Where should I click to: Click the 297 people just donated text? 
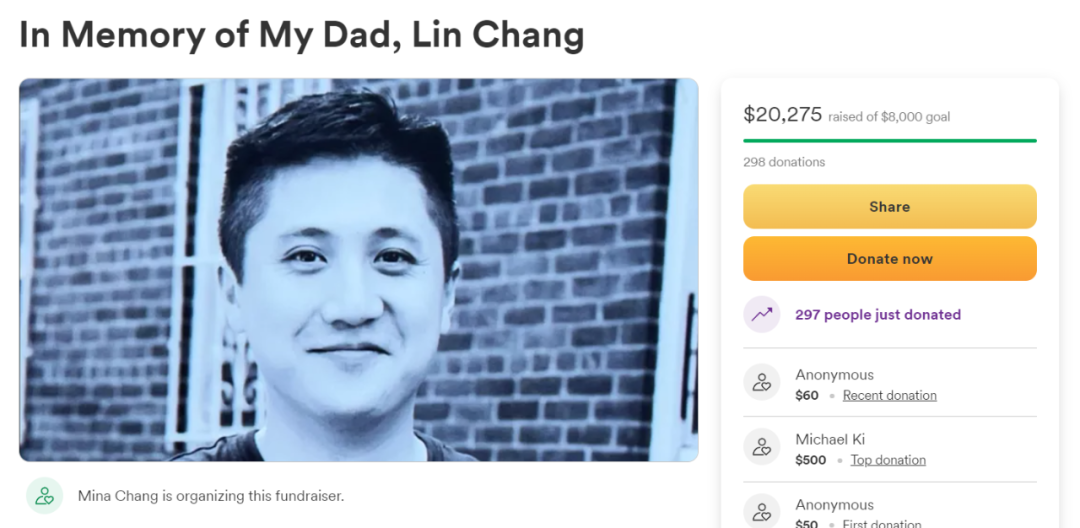[x=878, y=315]
